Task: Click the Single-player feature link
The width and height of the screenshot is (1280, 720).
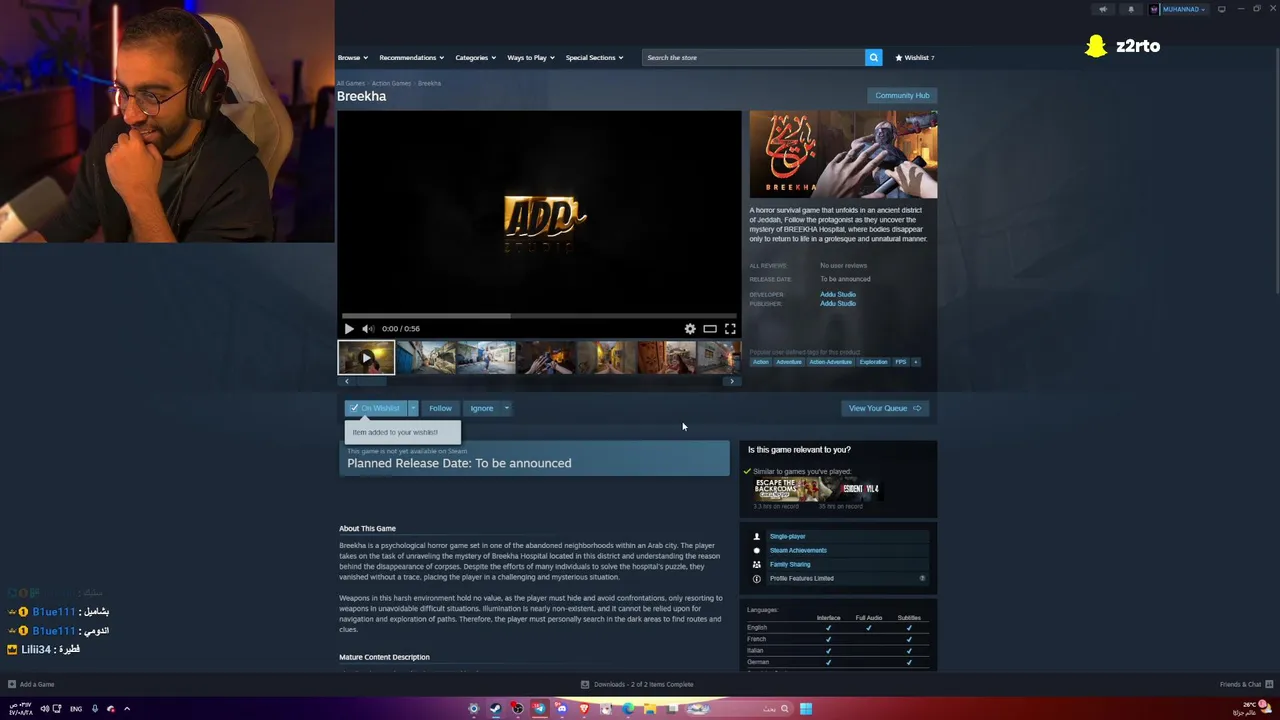Action: [787, 537]
